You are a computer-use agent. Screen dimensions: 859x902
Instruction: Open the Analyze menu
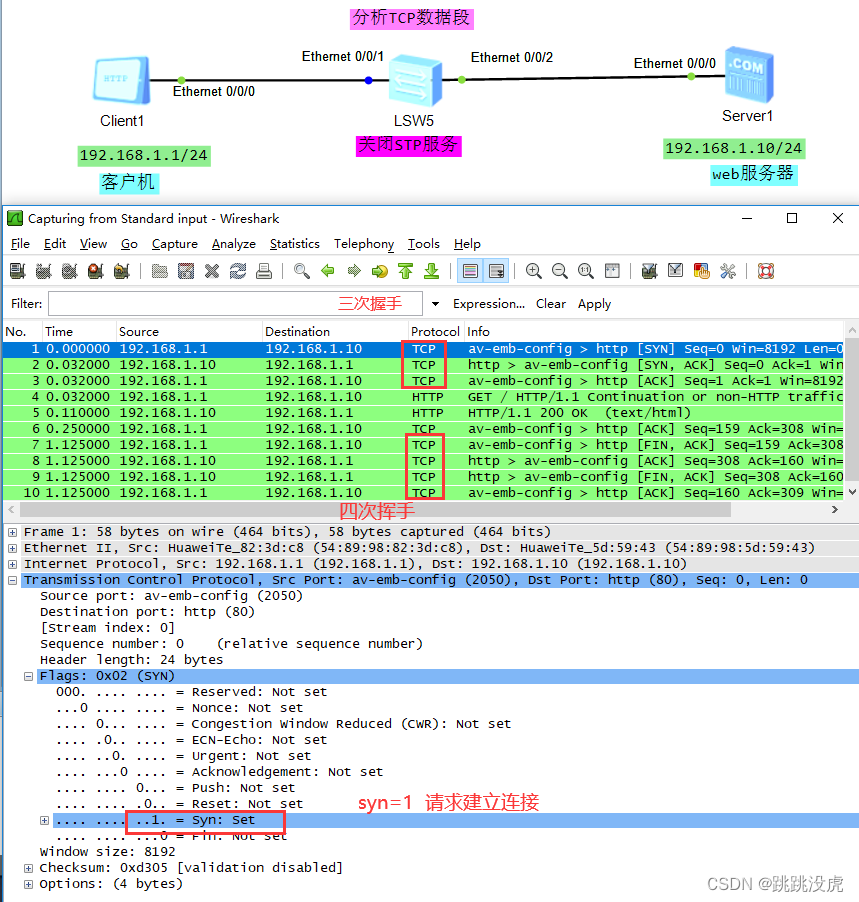click(x=234, y=244)
